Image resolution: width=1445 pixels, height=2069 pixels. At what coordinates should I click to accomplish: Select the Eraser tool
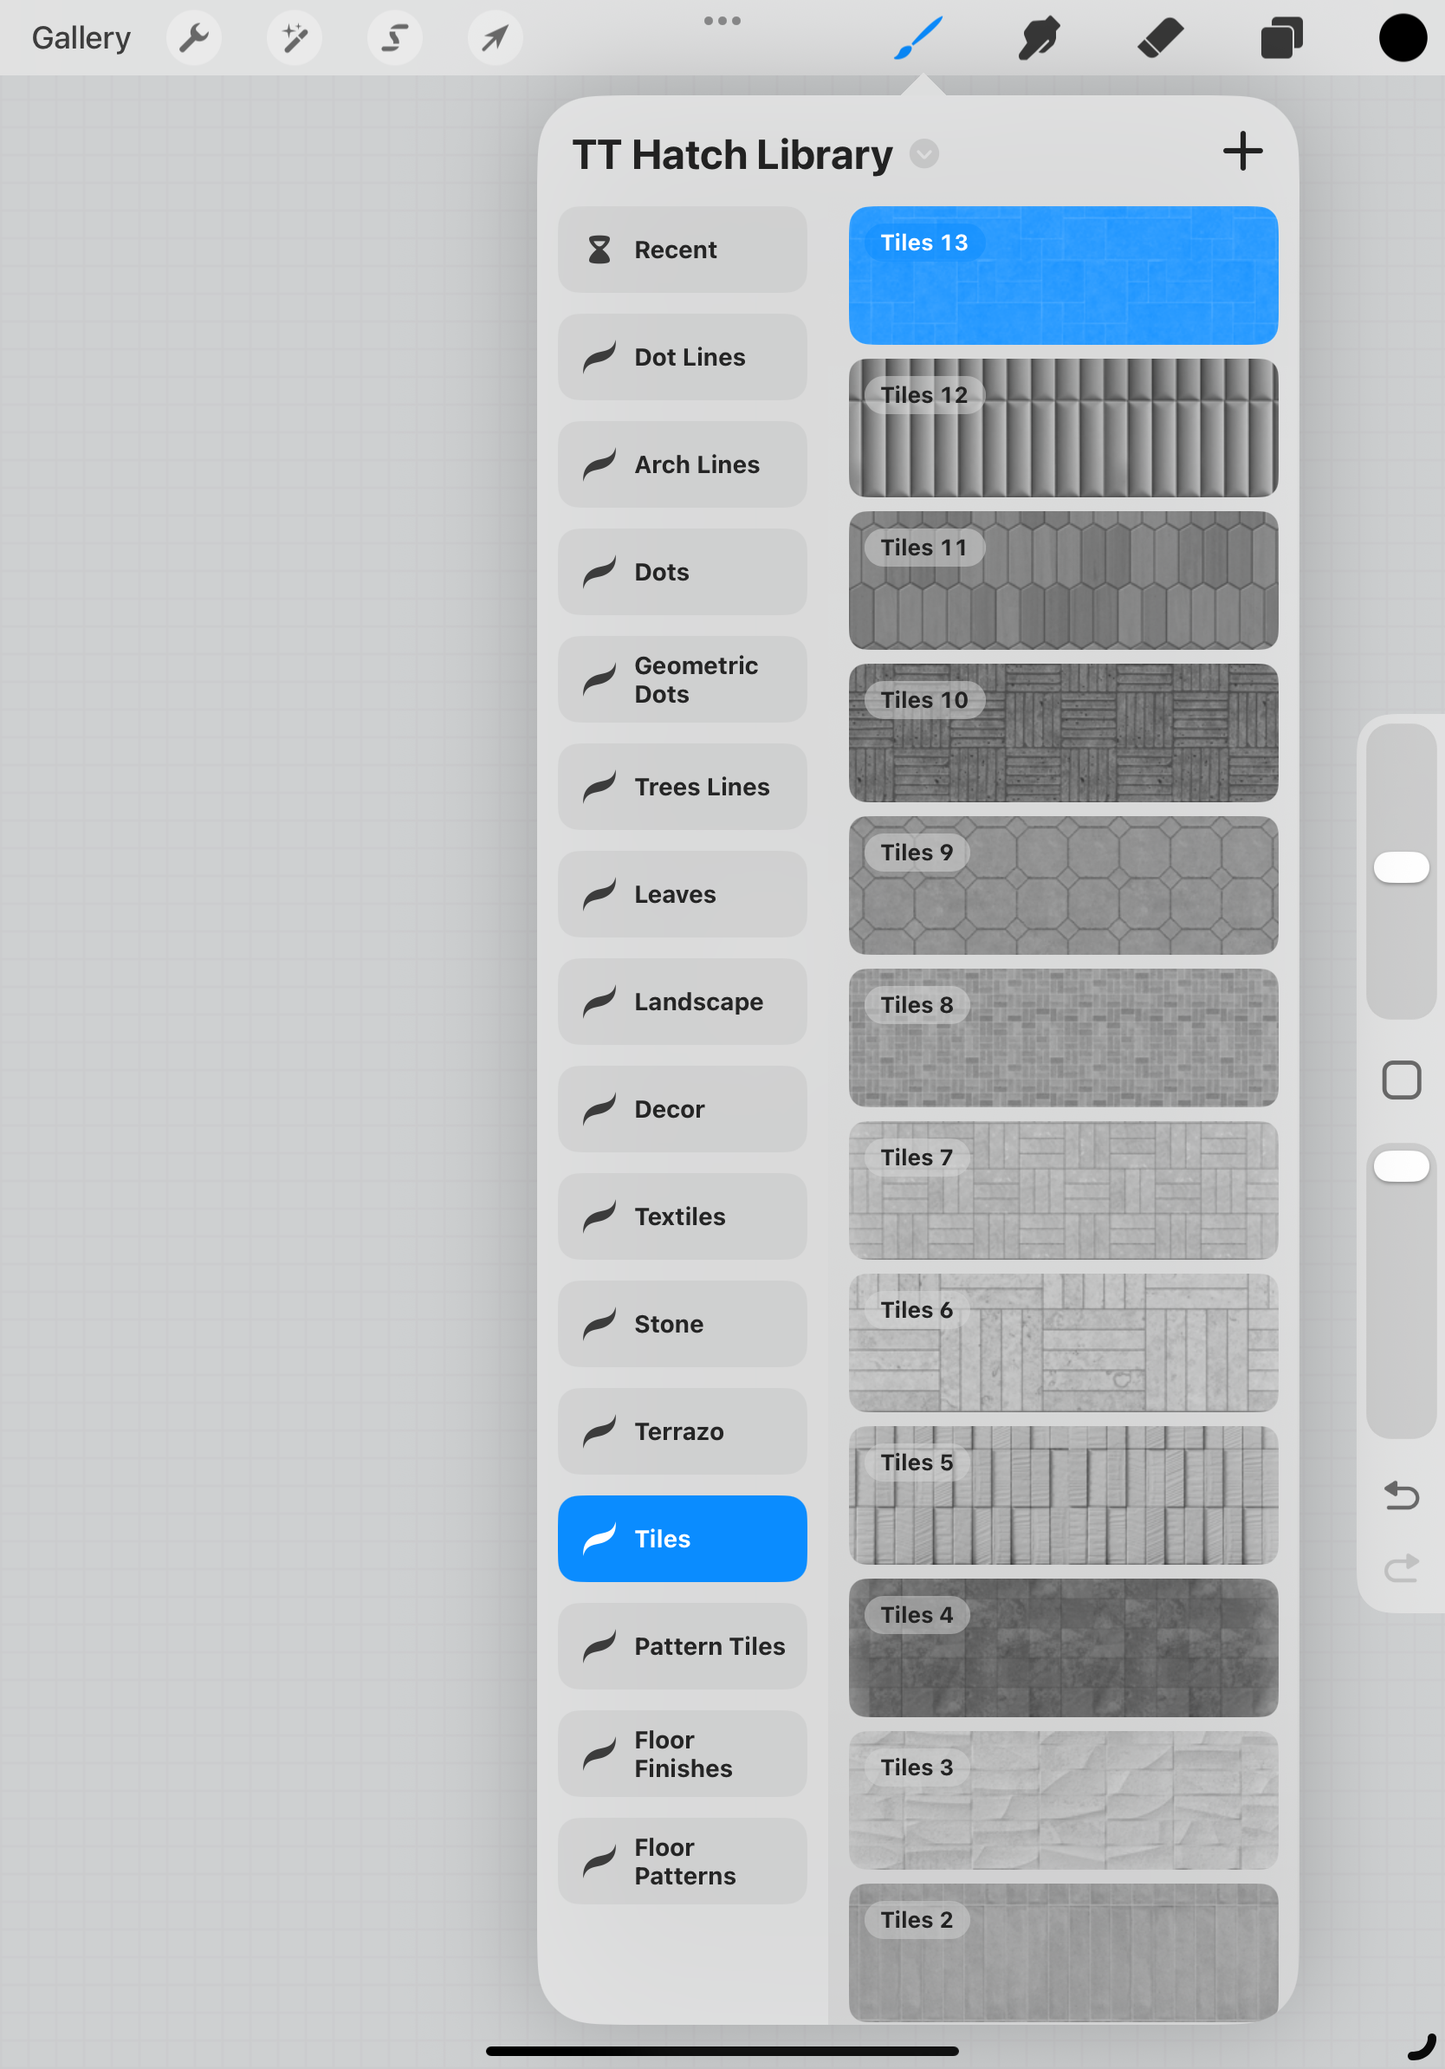(1160, 38)
